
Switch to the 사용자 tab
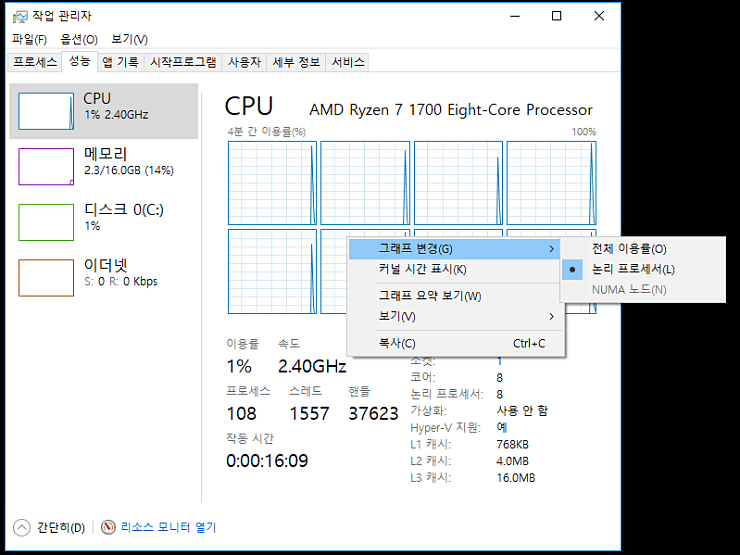pos(244,62)
